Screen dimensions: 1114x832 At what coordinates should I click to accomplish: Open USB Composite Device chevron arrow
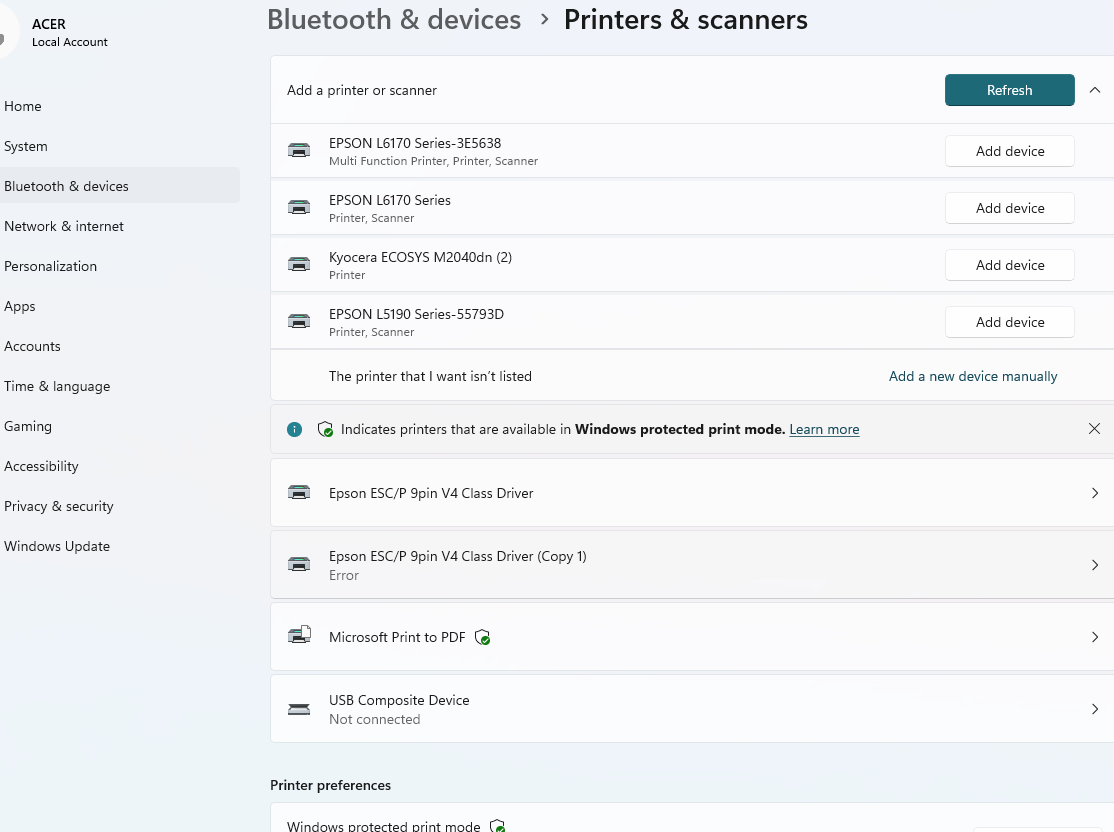tap(1095, 709)
